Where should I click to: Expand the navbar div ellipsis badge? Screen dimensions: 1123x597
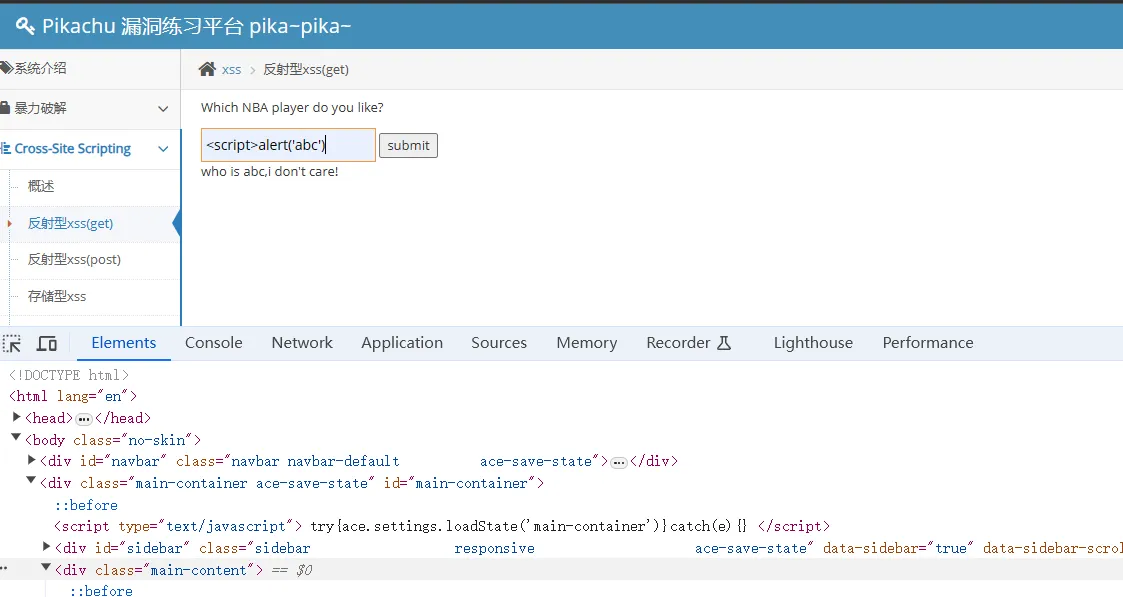pyautogui.click(x=619, y=462)
